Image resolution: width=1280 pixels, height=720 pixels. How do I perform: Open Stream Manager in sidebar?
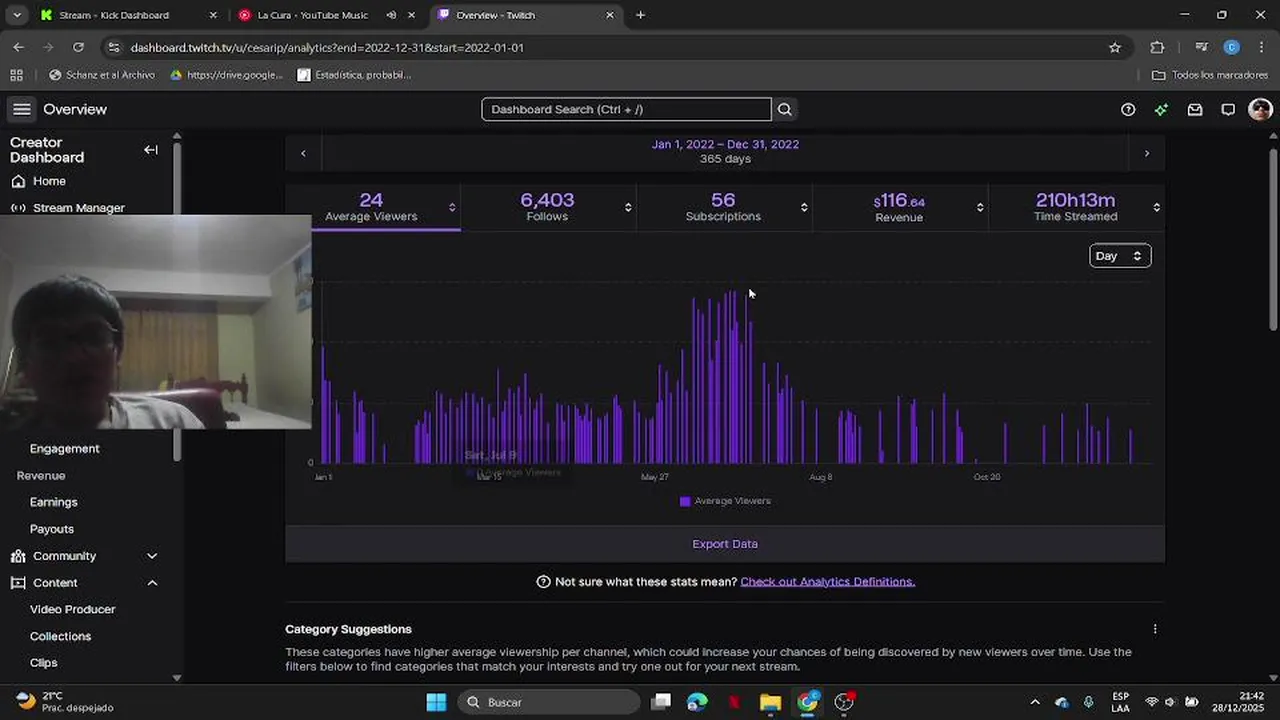pyautogui.click(x=79, y=208)
